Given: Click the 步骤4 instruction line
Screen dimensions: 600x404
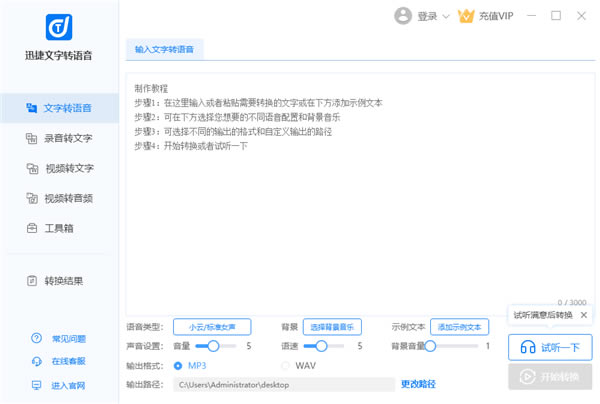Looking at the screenshot, I should pyautogui.click(x=191, y=146).
